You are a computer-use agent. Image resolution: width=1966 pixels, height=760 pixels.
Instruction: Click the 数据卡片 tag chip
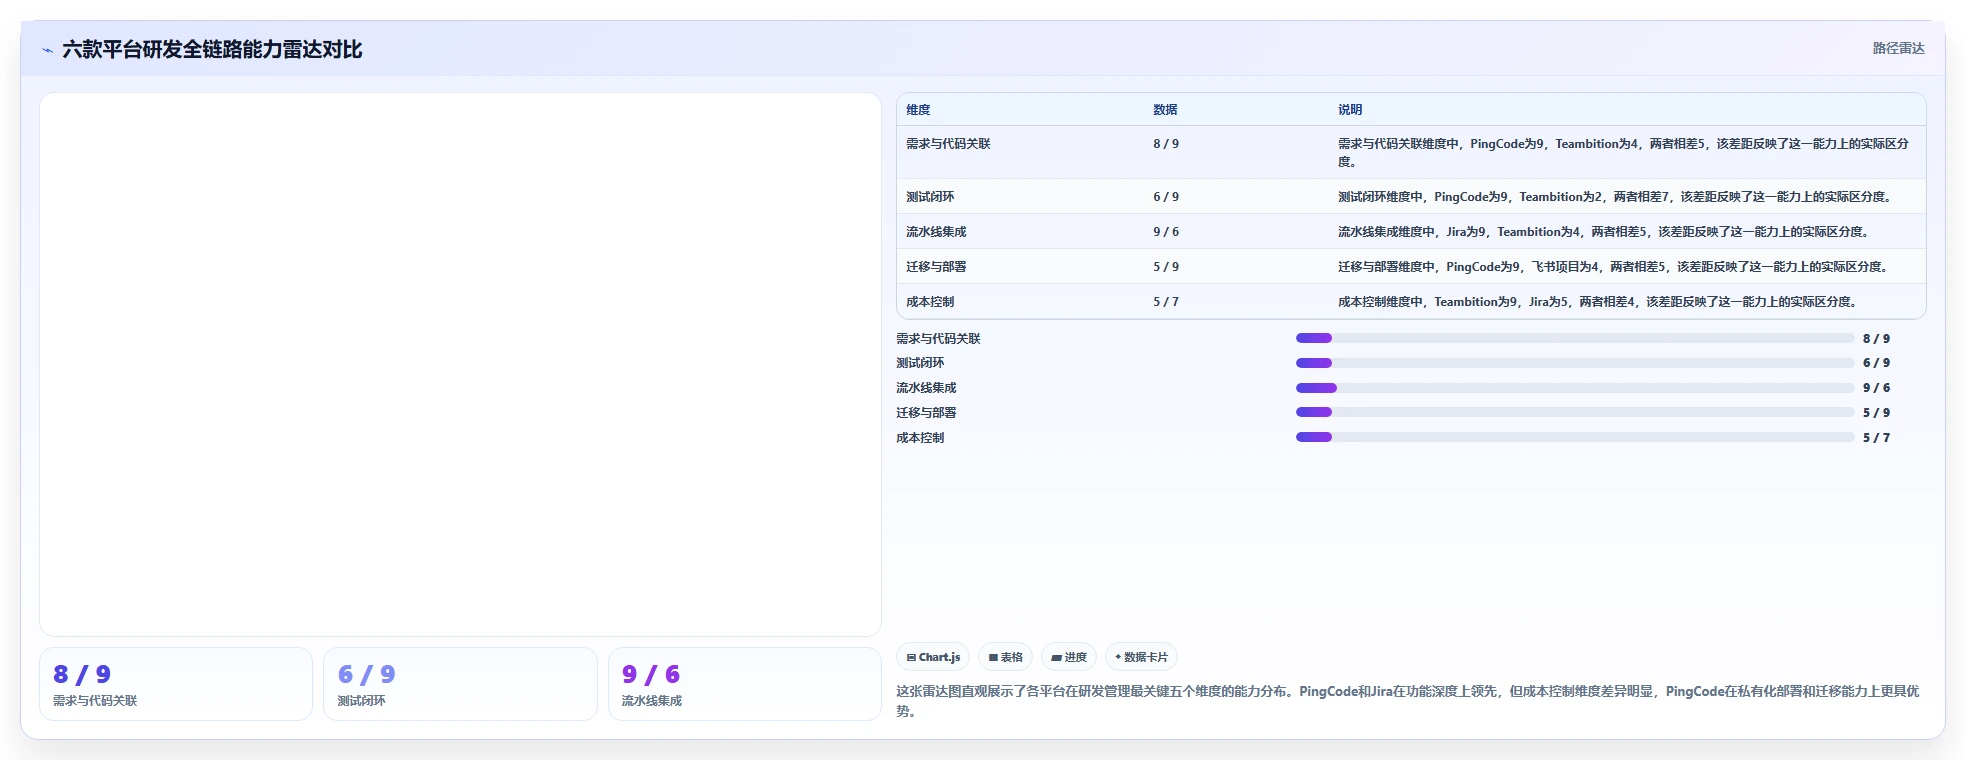(x=1141, y=657)
